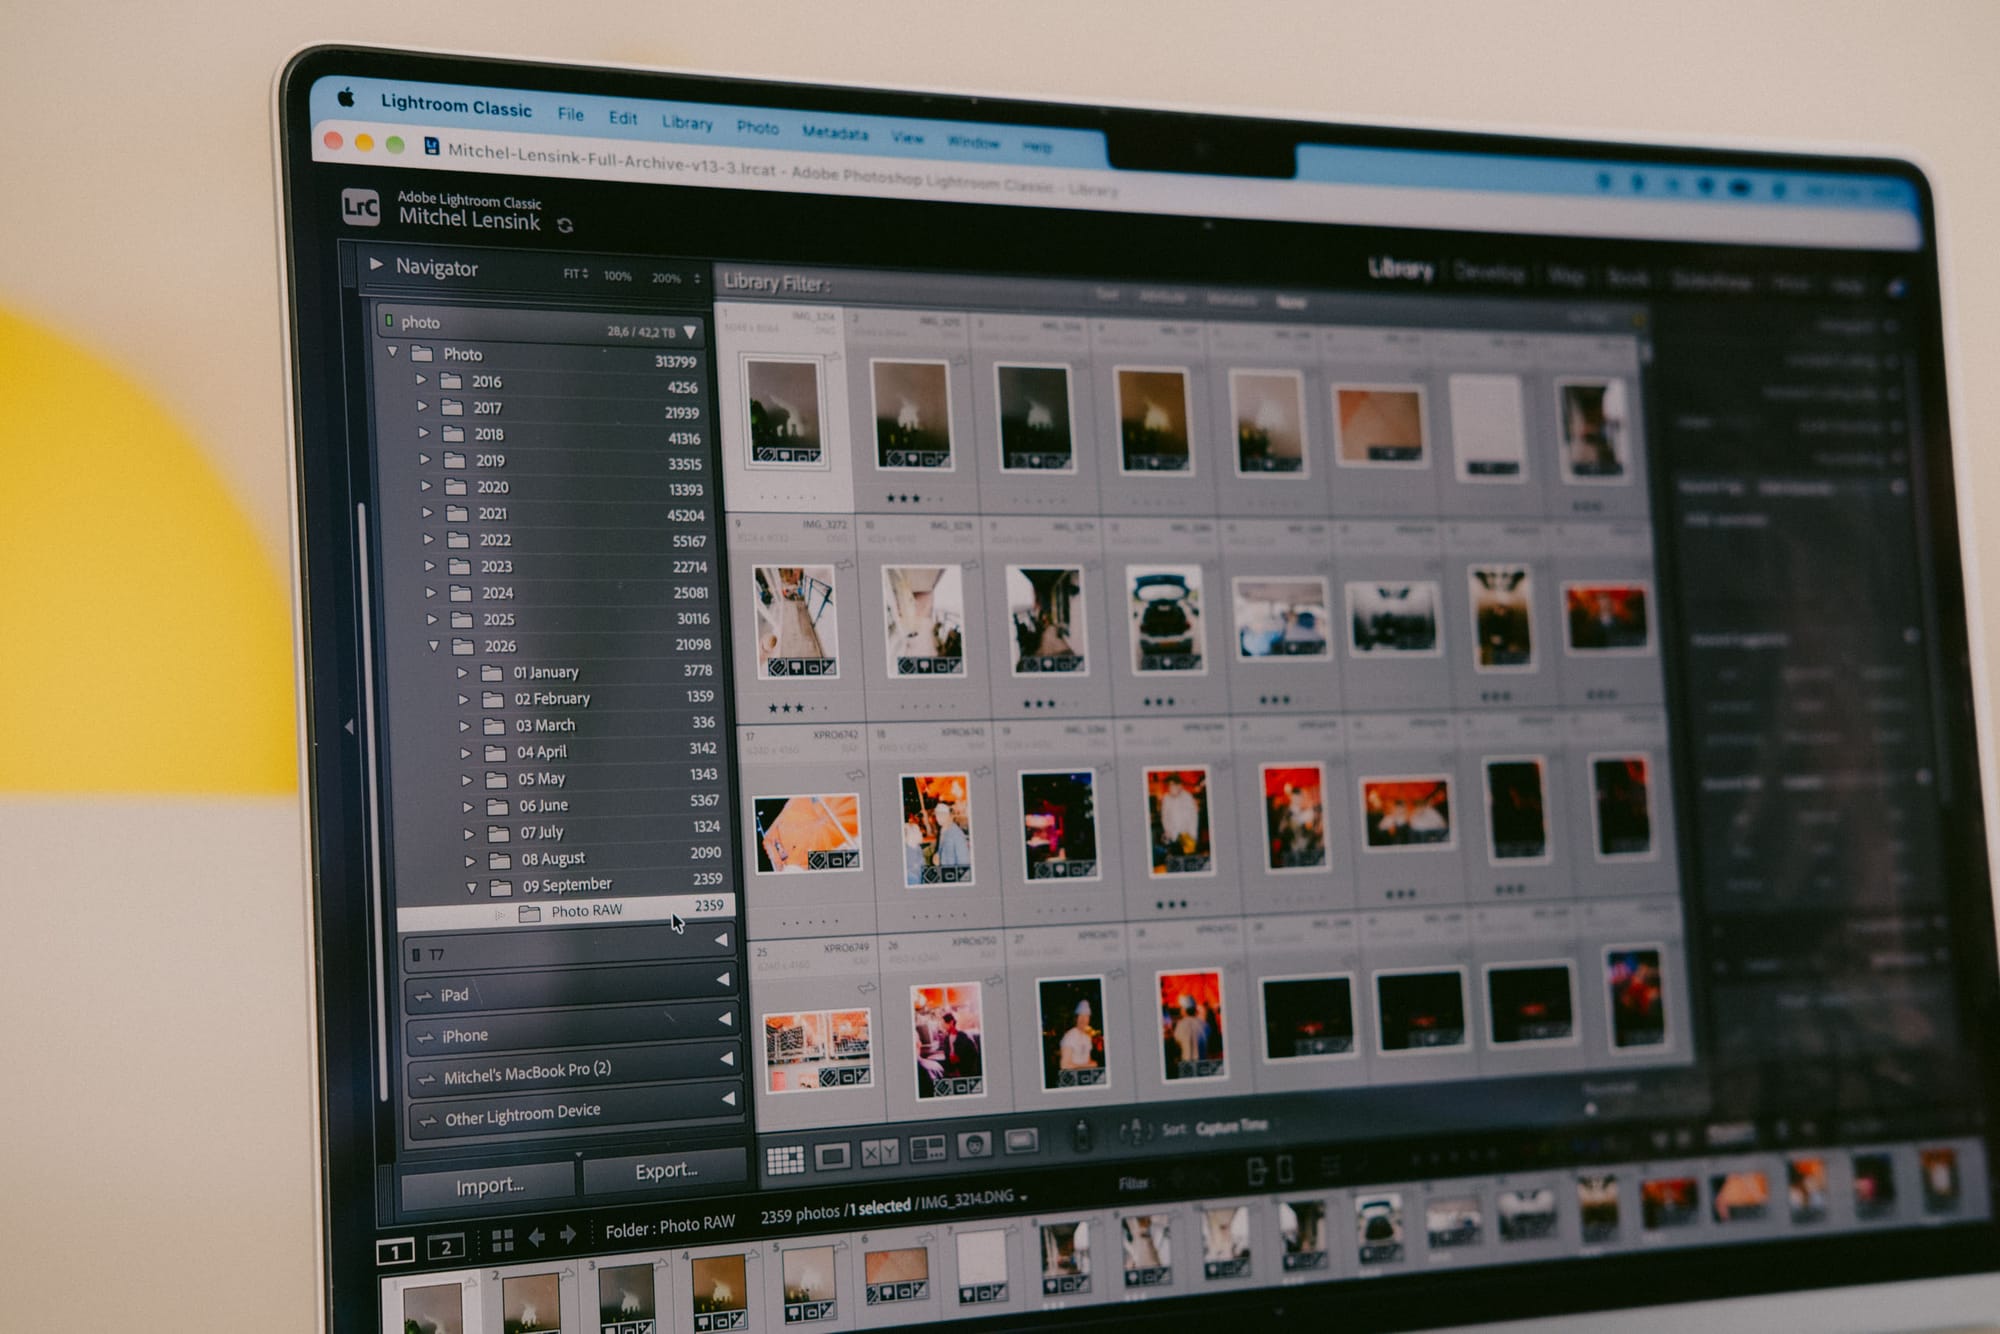Open the File menu
This screenshot has width=2000, height=1334.
pyautogui.click(x=570, y=114)
